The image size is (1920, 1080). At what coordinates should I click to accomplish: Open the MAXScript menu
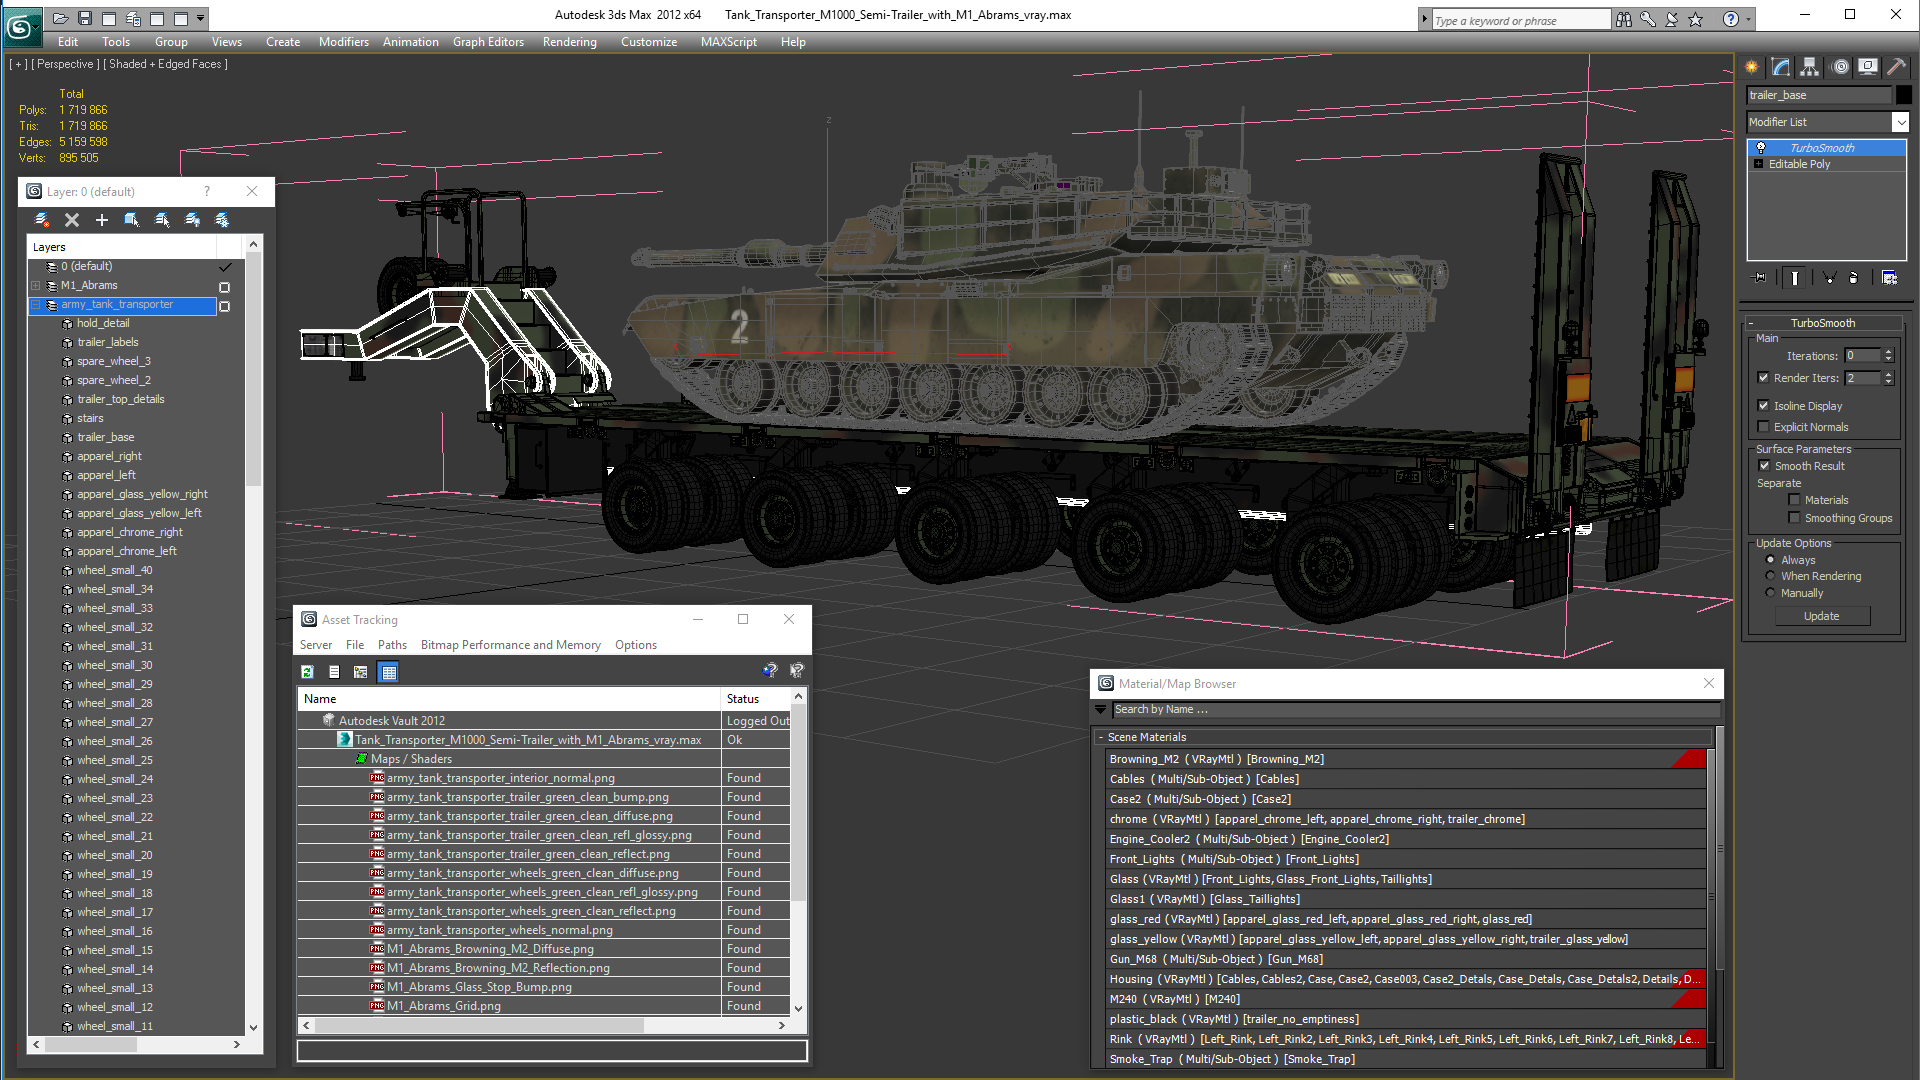tap(728, 42)
